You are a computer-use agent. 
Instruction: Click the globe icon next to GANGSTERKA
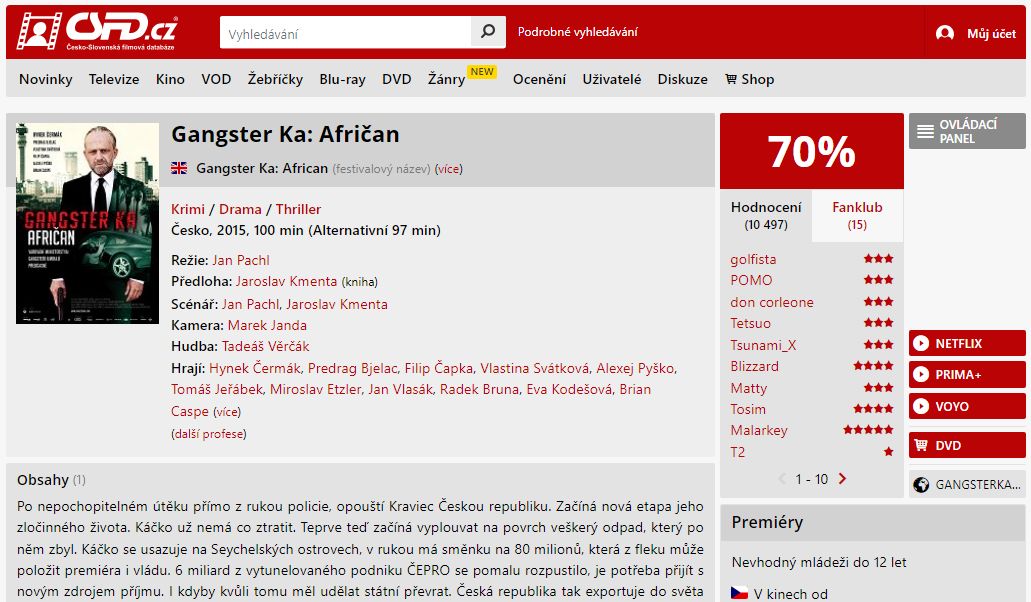(921, 484)
